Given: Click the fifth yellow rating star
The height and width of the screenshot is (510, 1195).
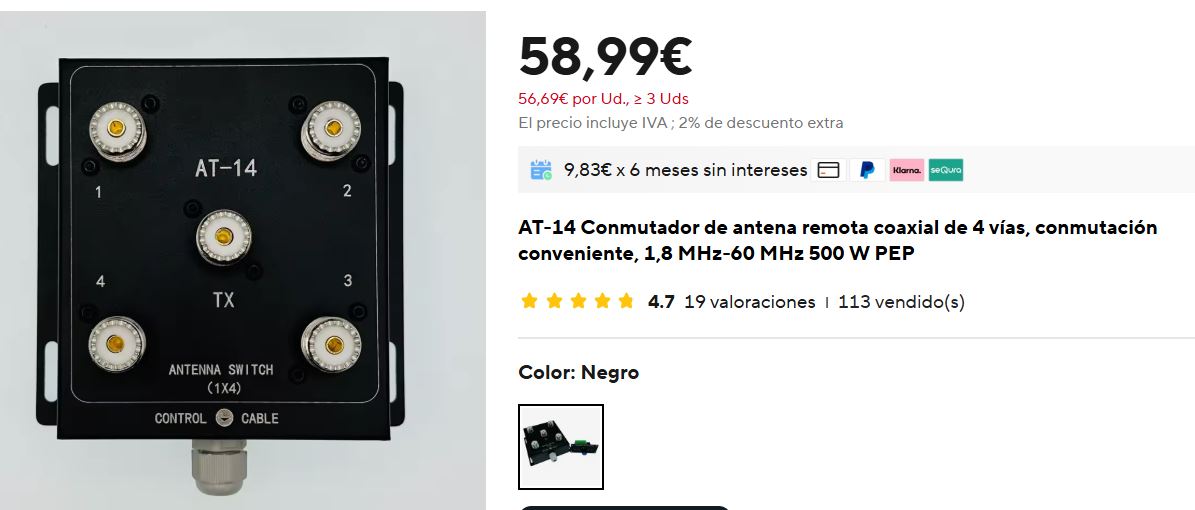Looking at the screenshot, I should pos(626,301).
